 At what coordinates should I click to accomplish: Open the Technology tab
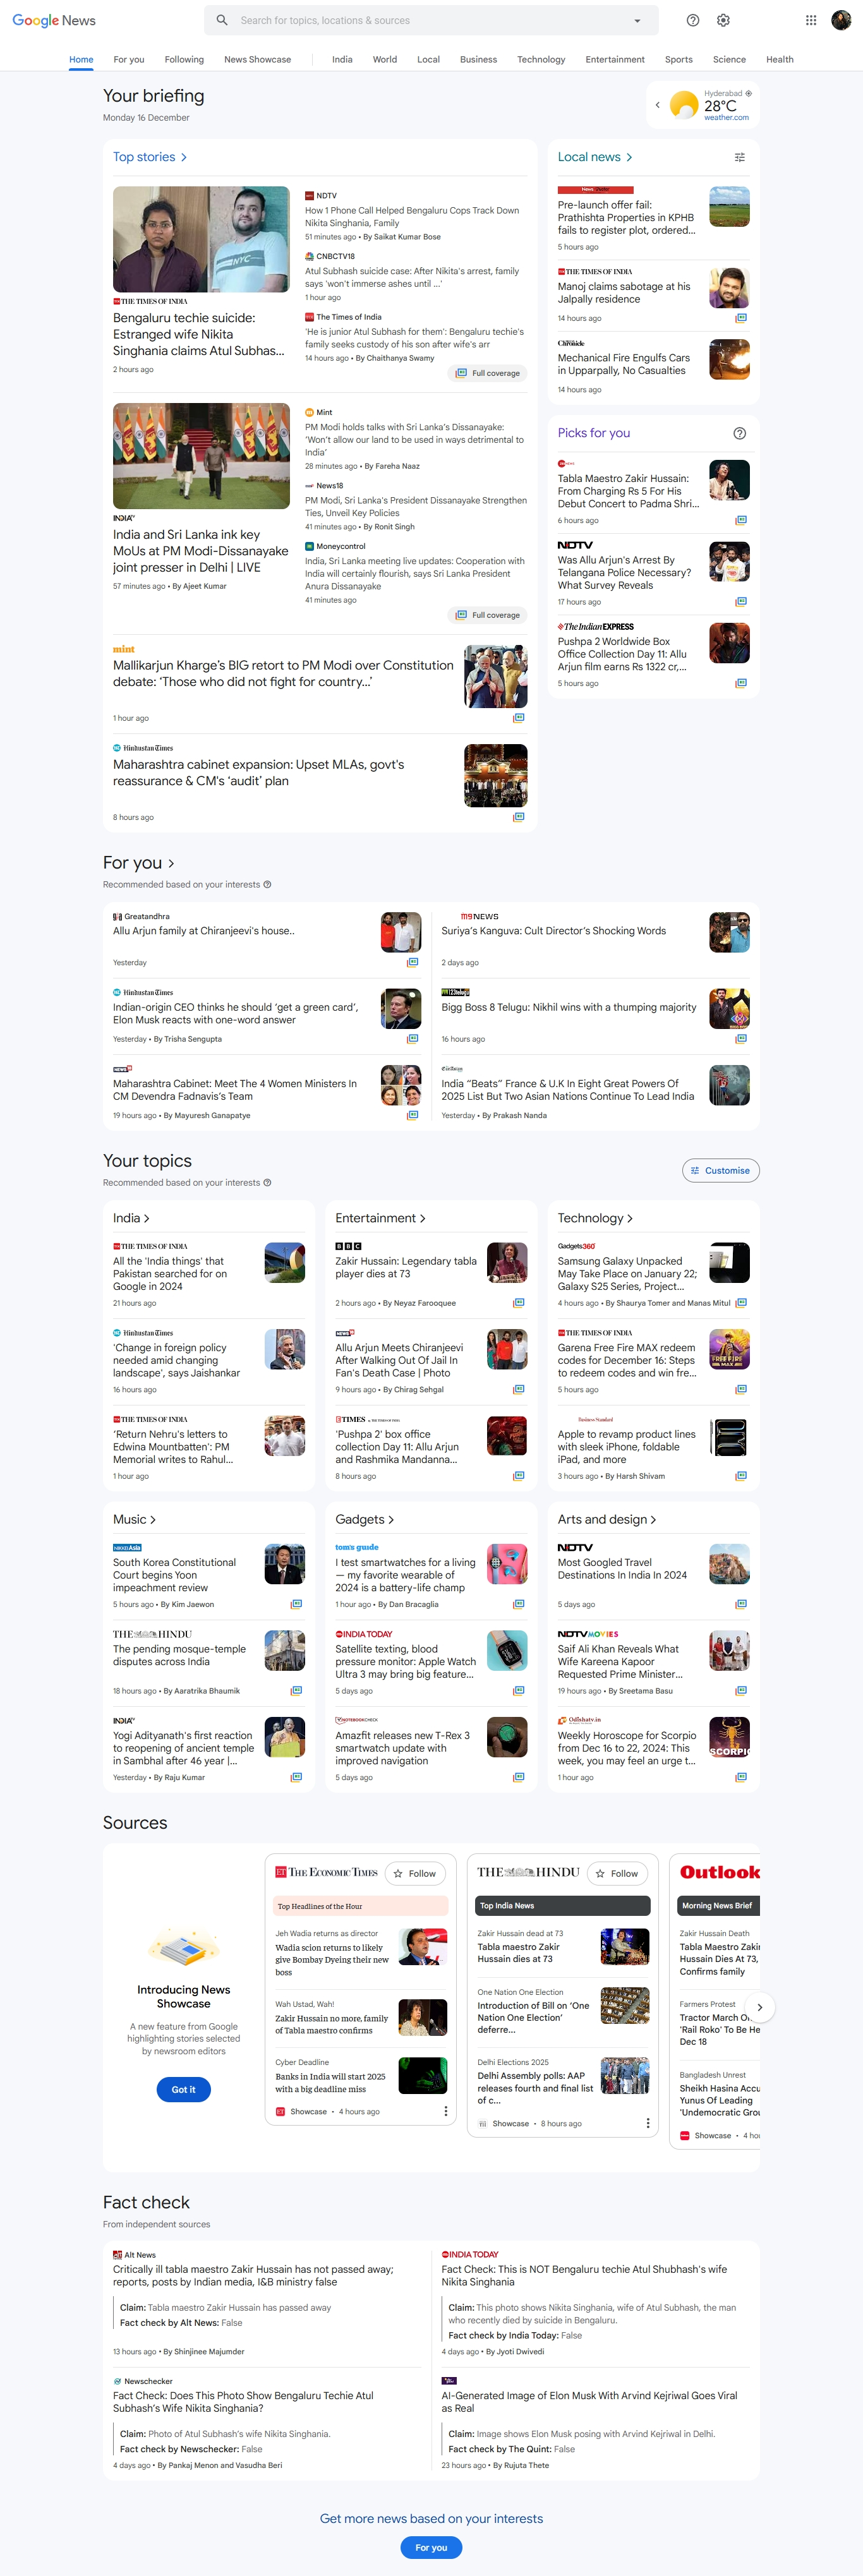[x=541, y=59]
